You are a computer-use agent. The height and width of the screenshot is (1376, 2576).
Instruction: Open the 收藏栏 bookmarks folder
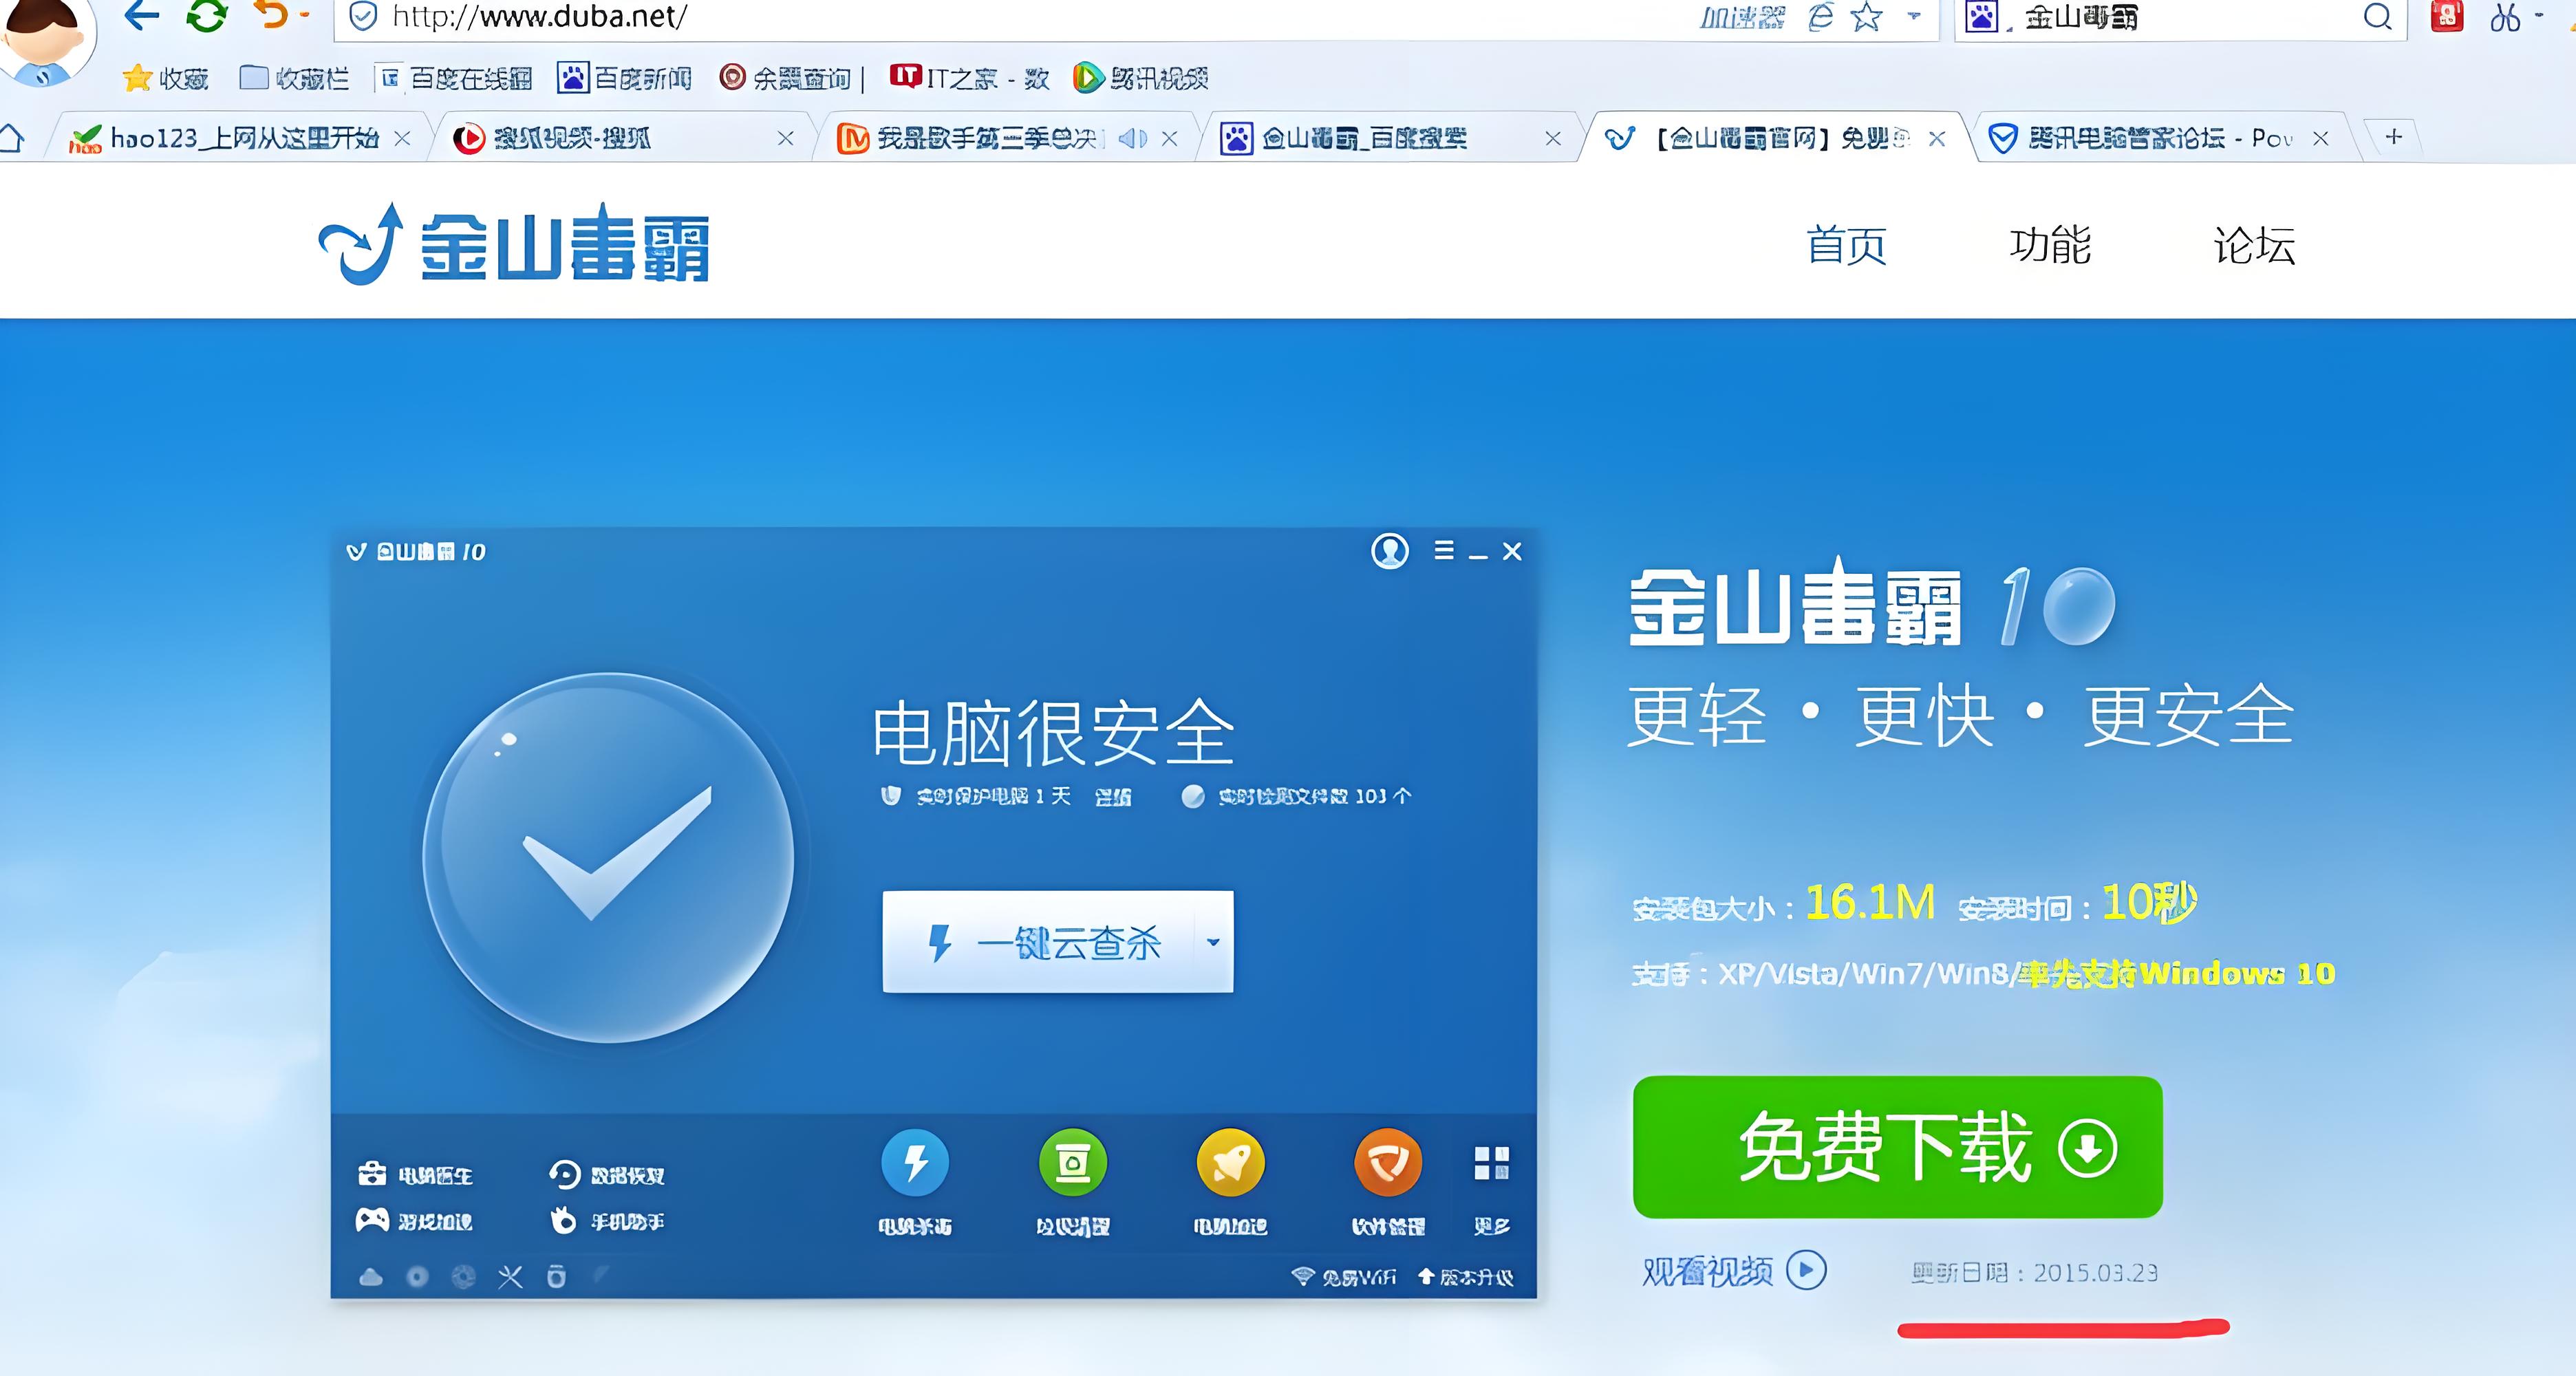click(295, 78)
